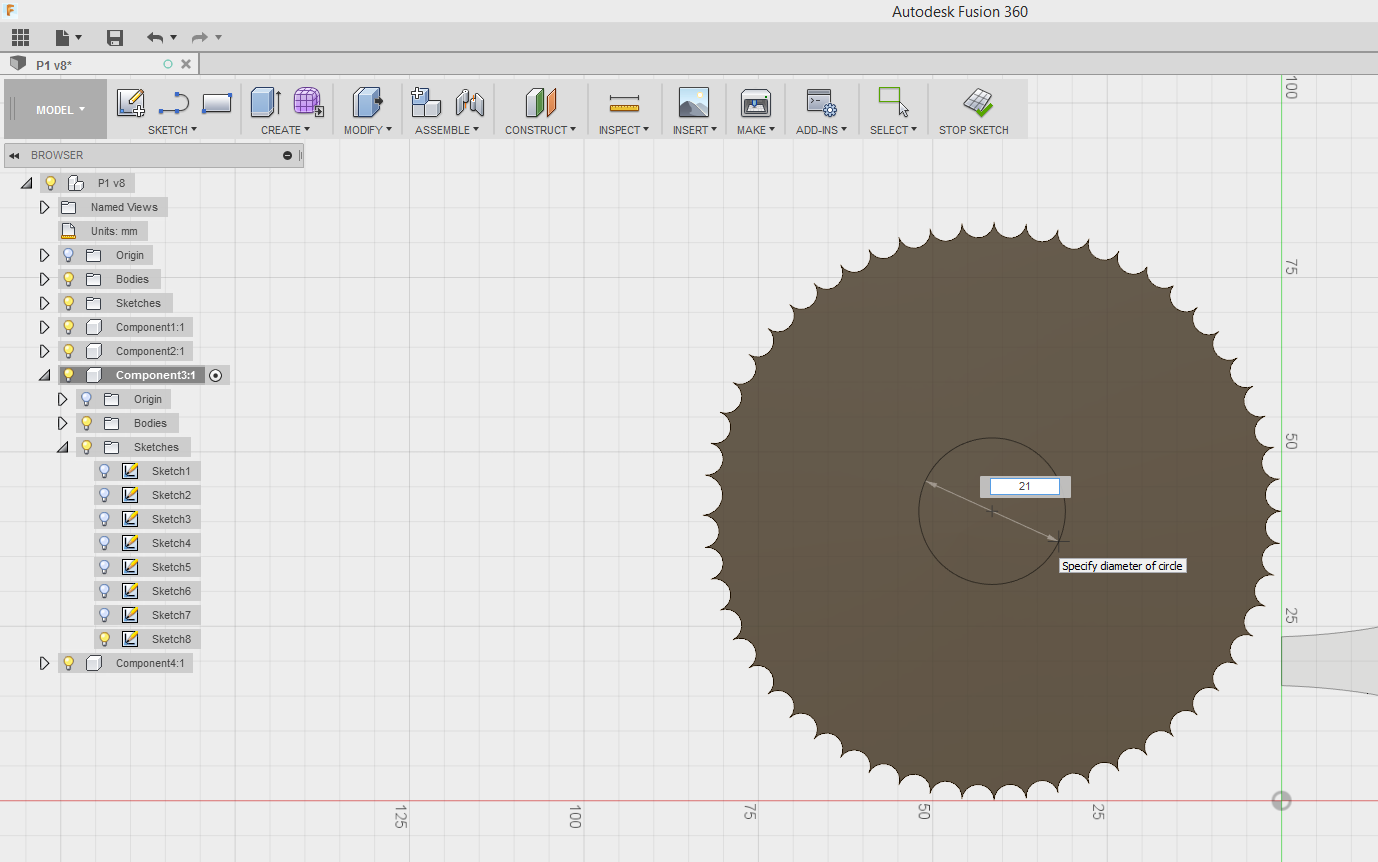Collapse the P1 v8 root node
The image size is (1378, 862).
click(x=26, y=184)
